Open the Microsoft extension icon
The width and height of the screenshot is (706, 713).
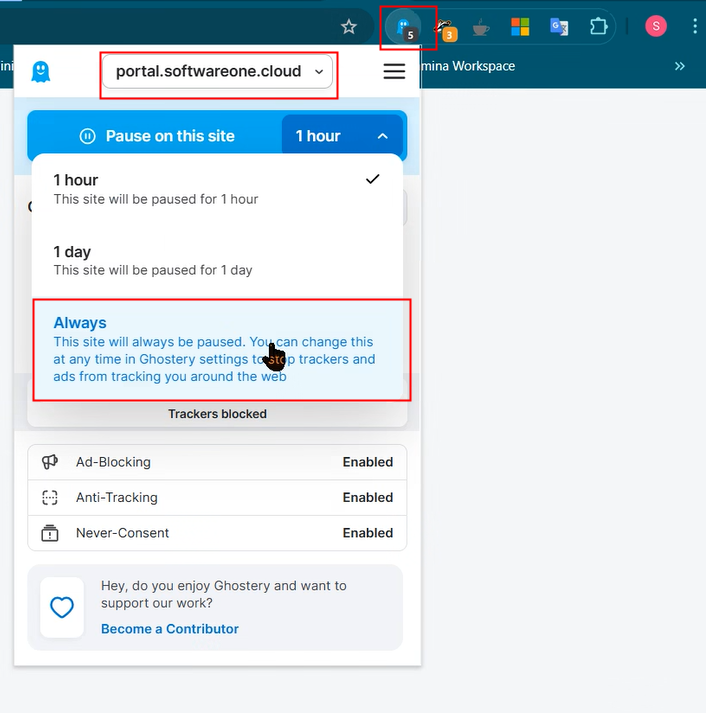pos(520,27)
